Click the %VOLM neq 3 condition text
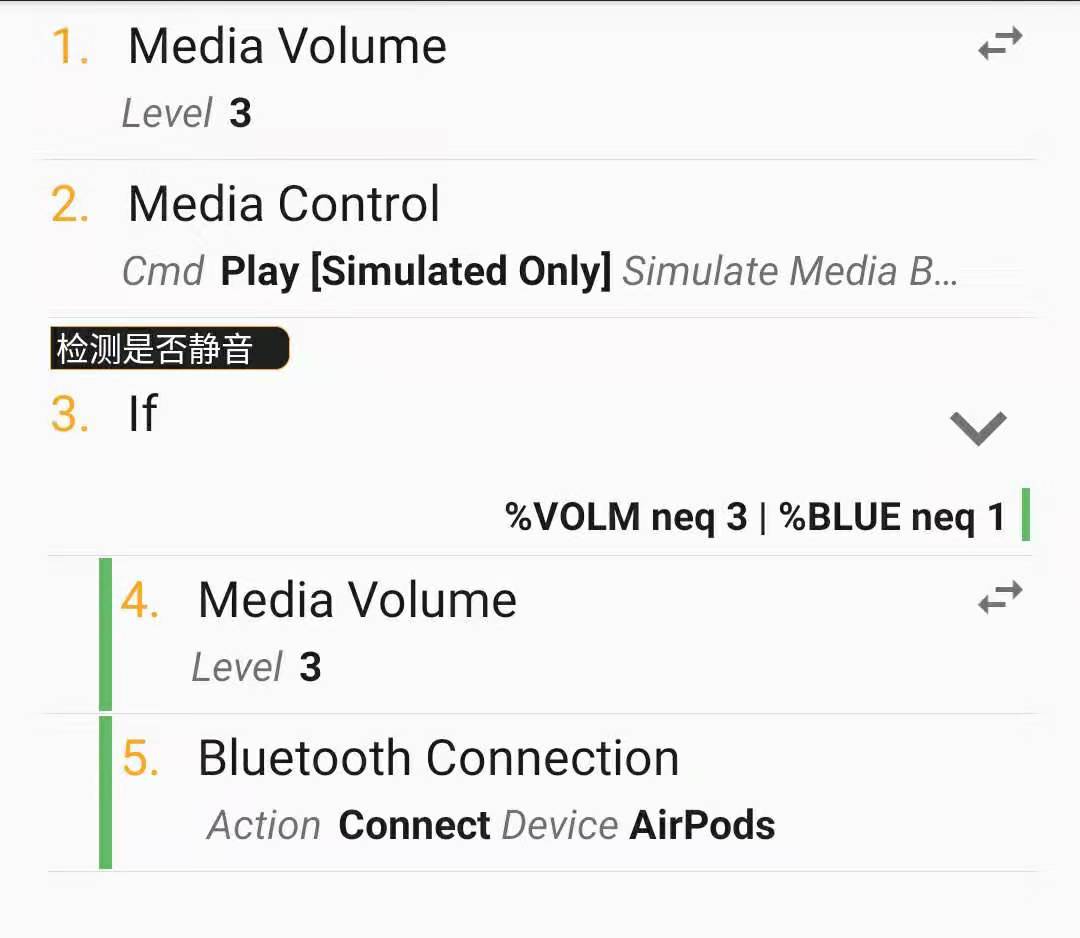This screenshot has width=1080, height=938. [x=626, y=517]
